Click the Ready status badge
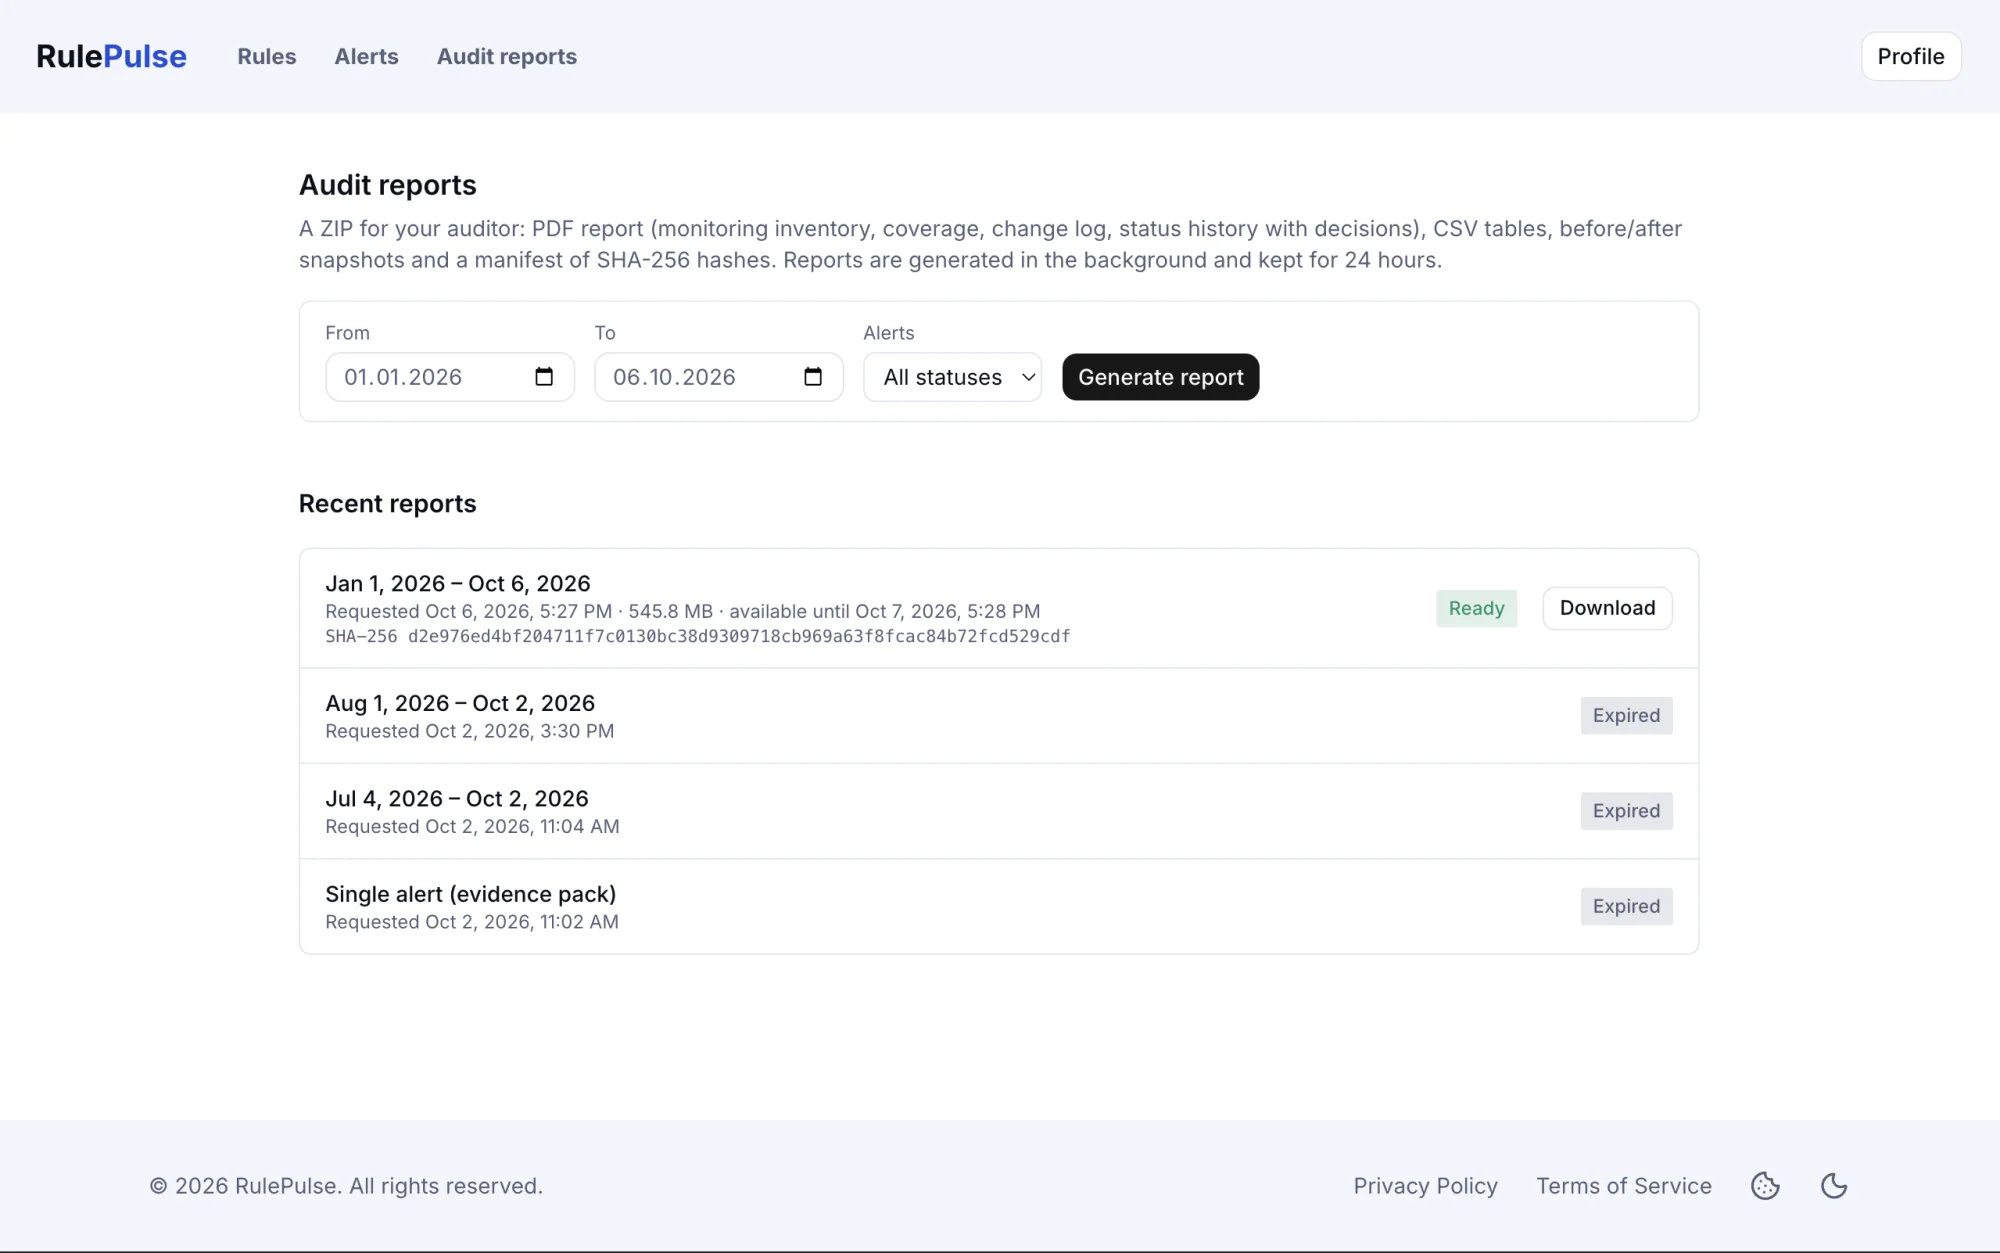 click(1477, 608)
